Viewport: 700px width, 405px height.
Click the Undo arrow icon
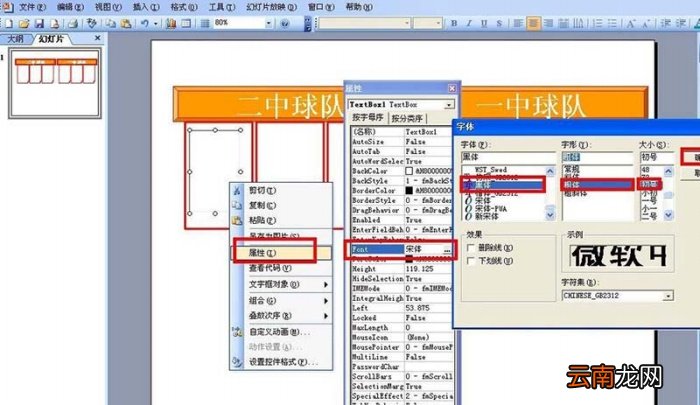point(145,23)
